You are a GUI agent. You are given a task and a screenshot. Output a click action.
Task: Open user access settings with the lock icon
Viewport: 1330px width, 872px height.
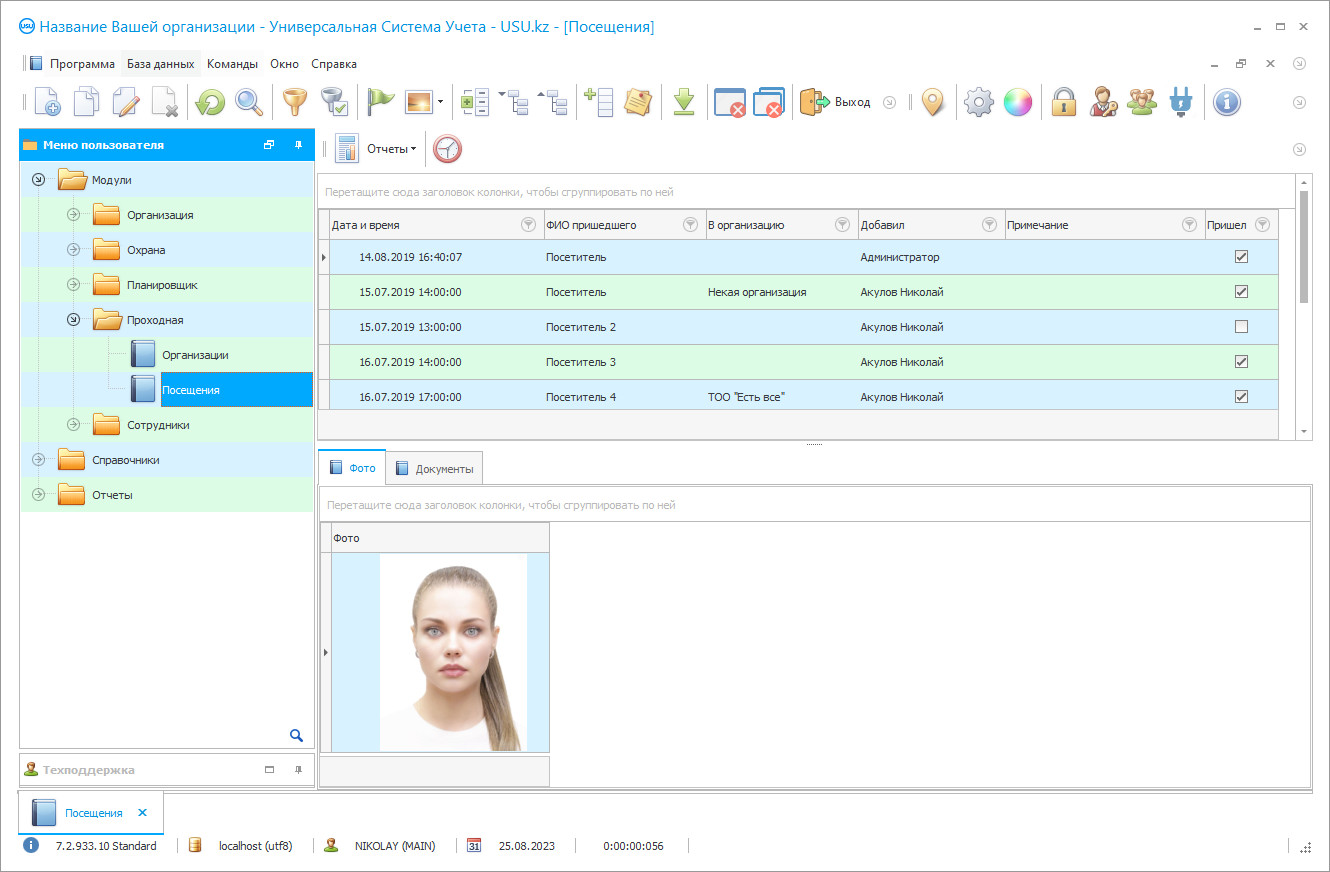[x=1064, y=102]
